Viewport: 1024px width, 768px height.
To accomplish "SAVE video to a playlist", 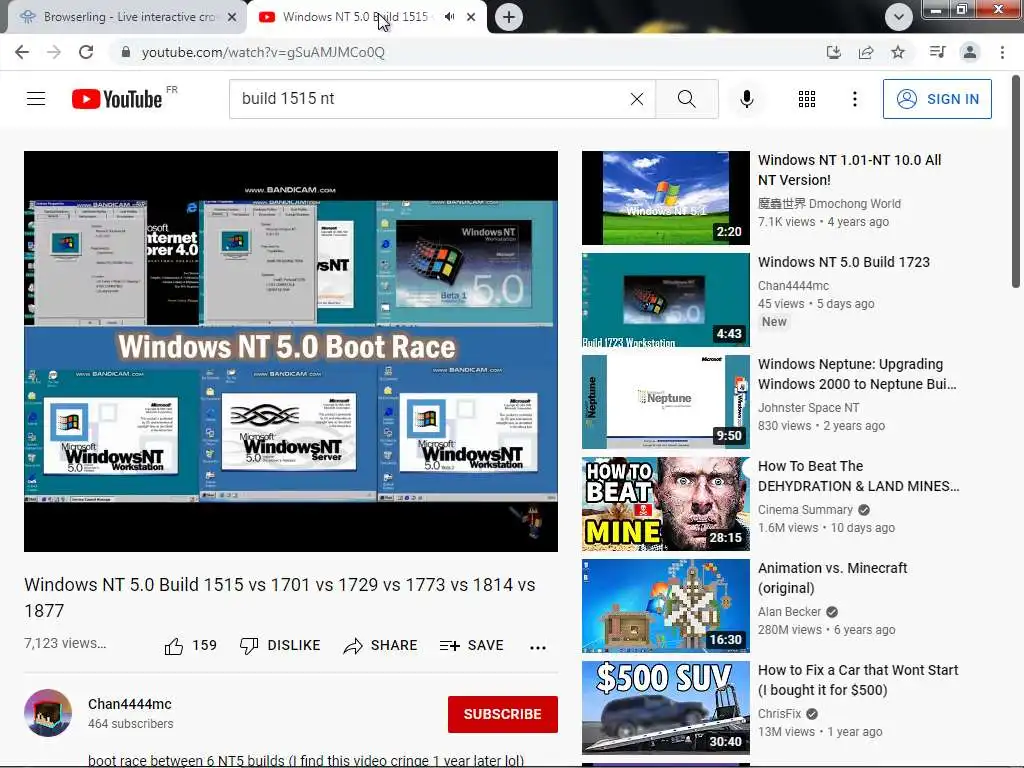I will pos(472,645).
